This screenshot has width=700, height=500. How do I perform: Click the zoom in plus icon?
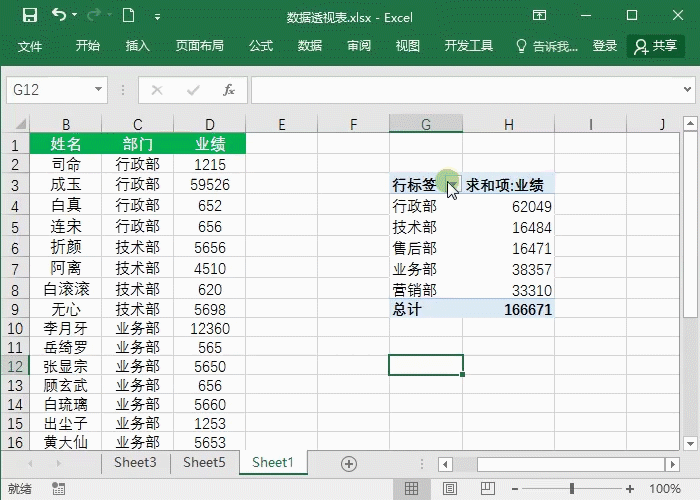point(631,489)
